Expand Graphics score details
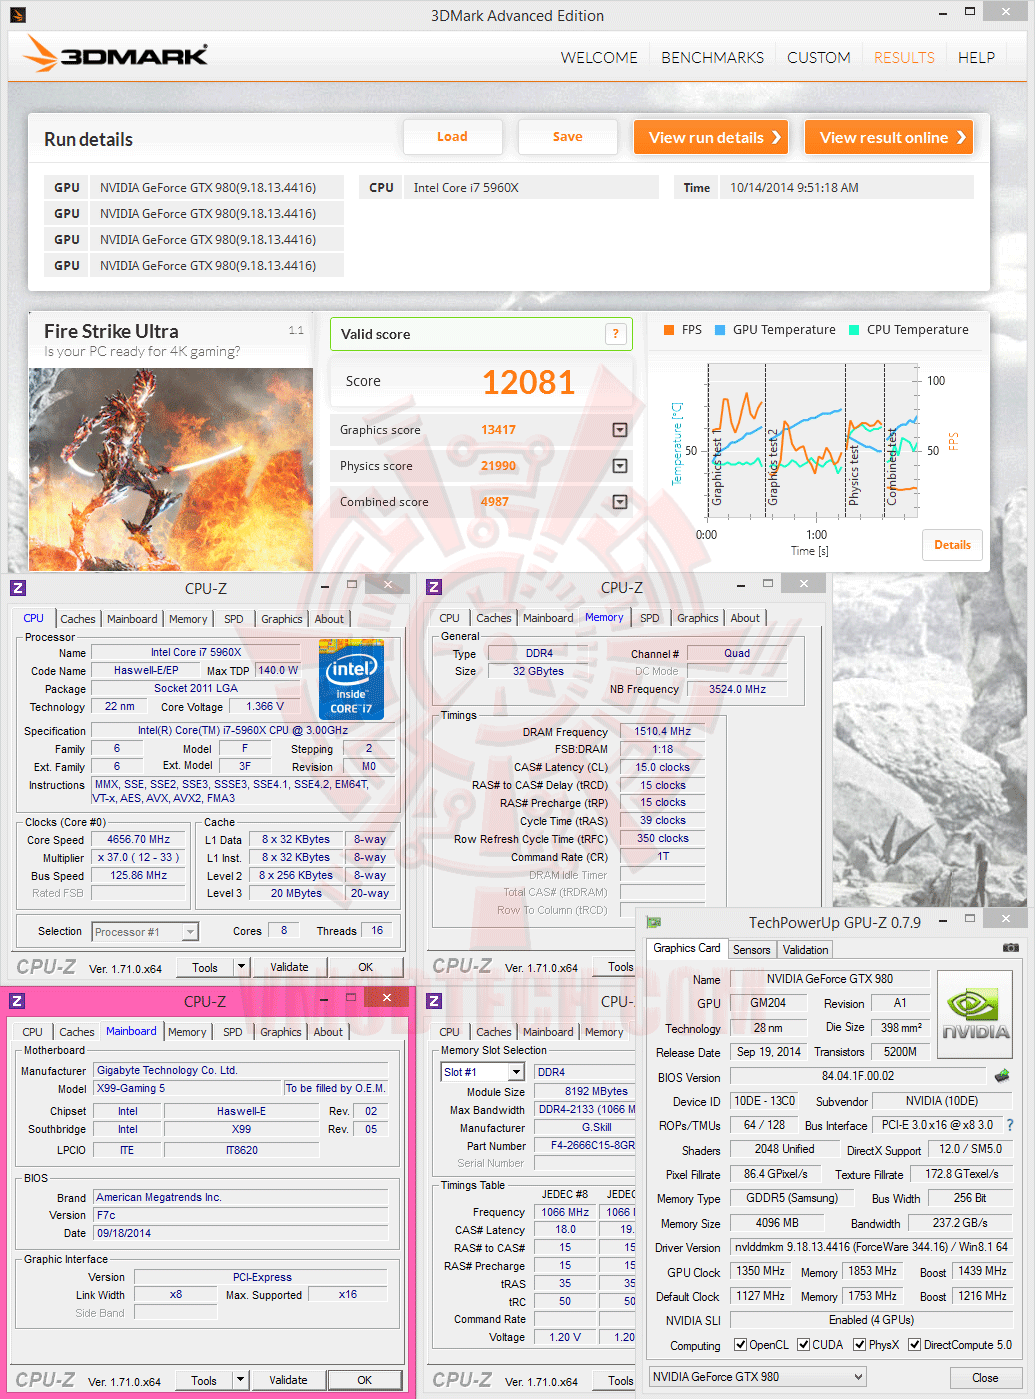The width and height of the screenshot is (1035, 1399). tap(620, 430)
